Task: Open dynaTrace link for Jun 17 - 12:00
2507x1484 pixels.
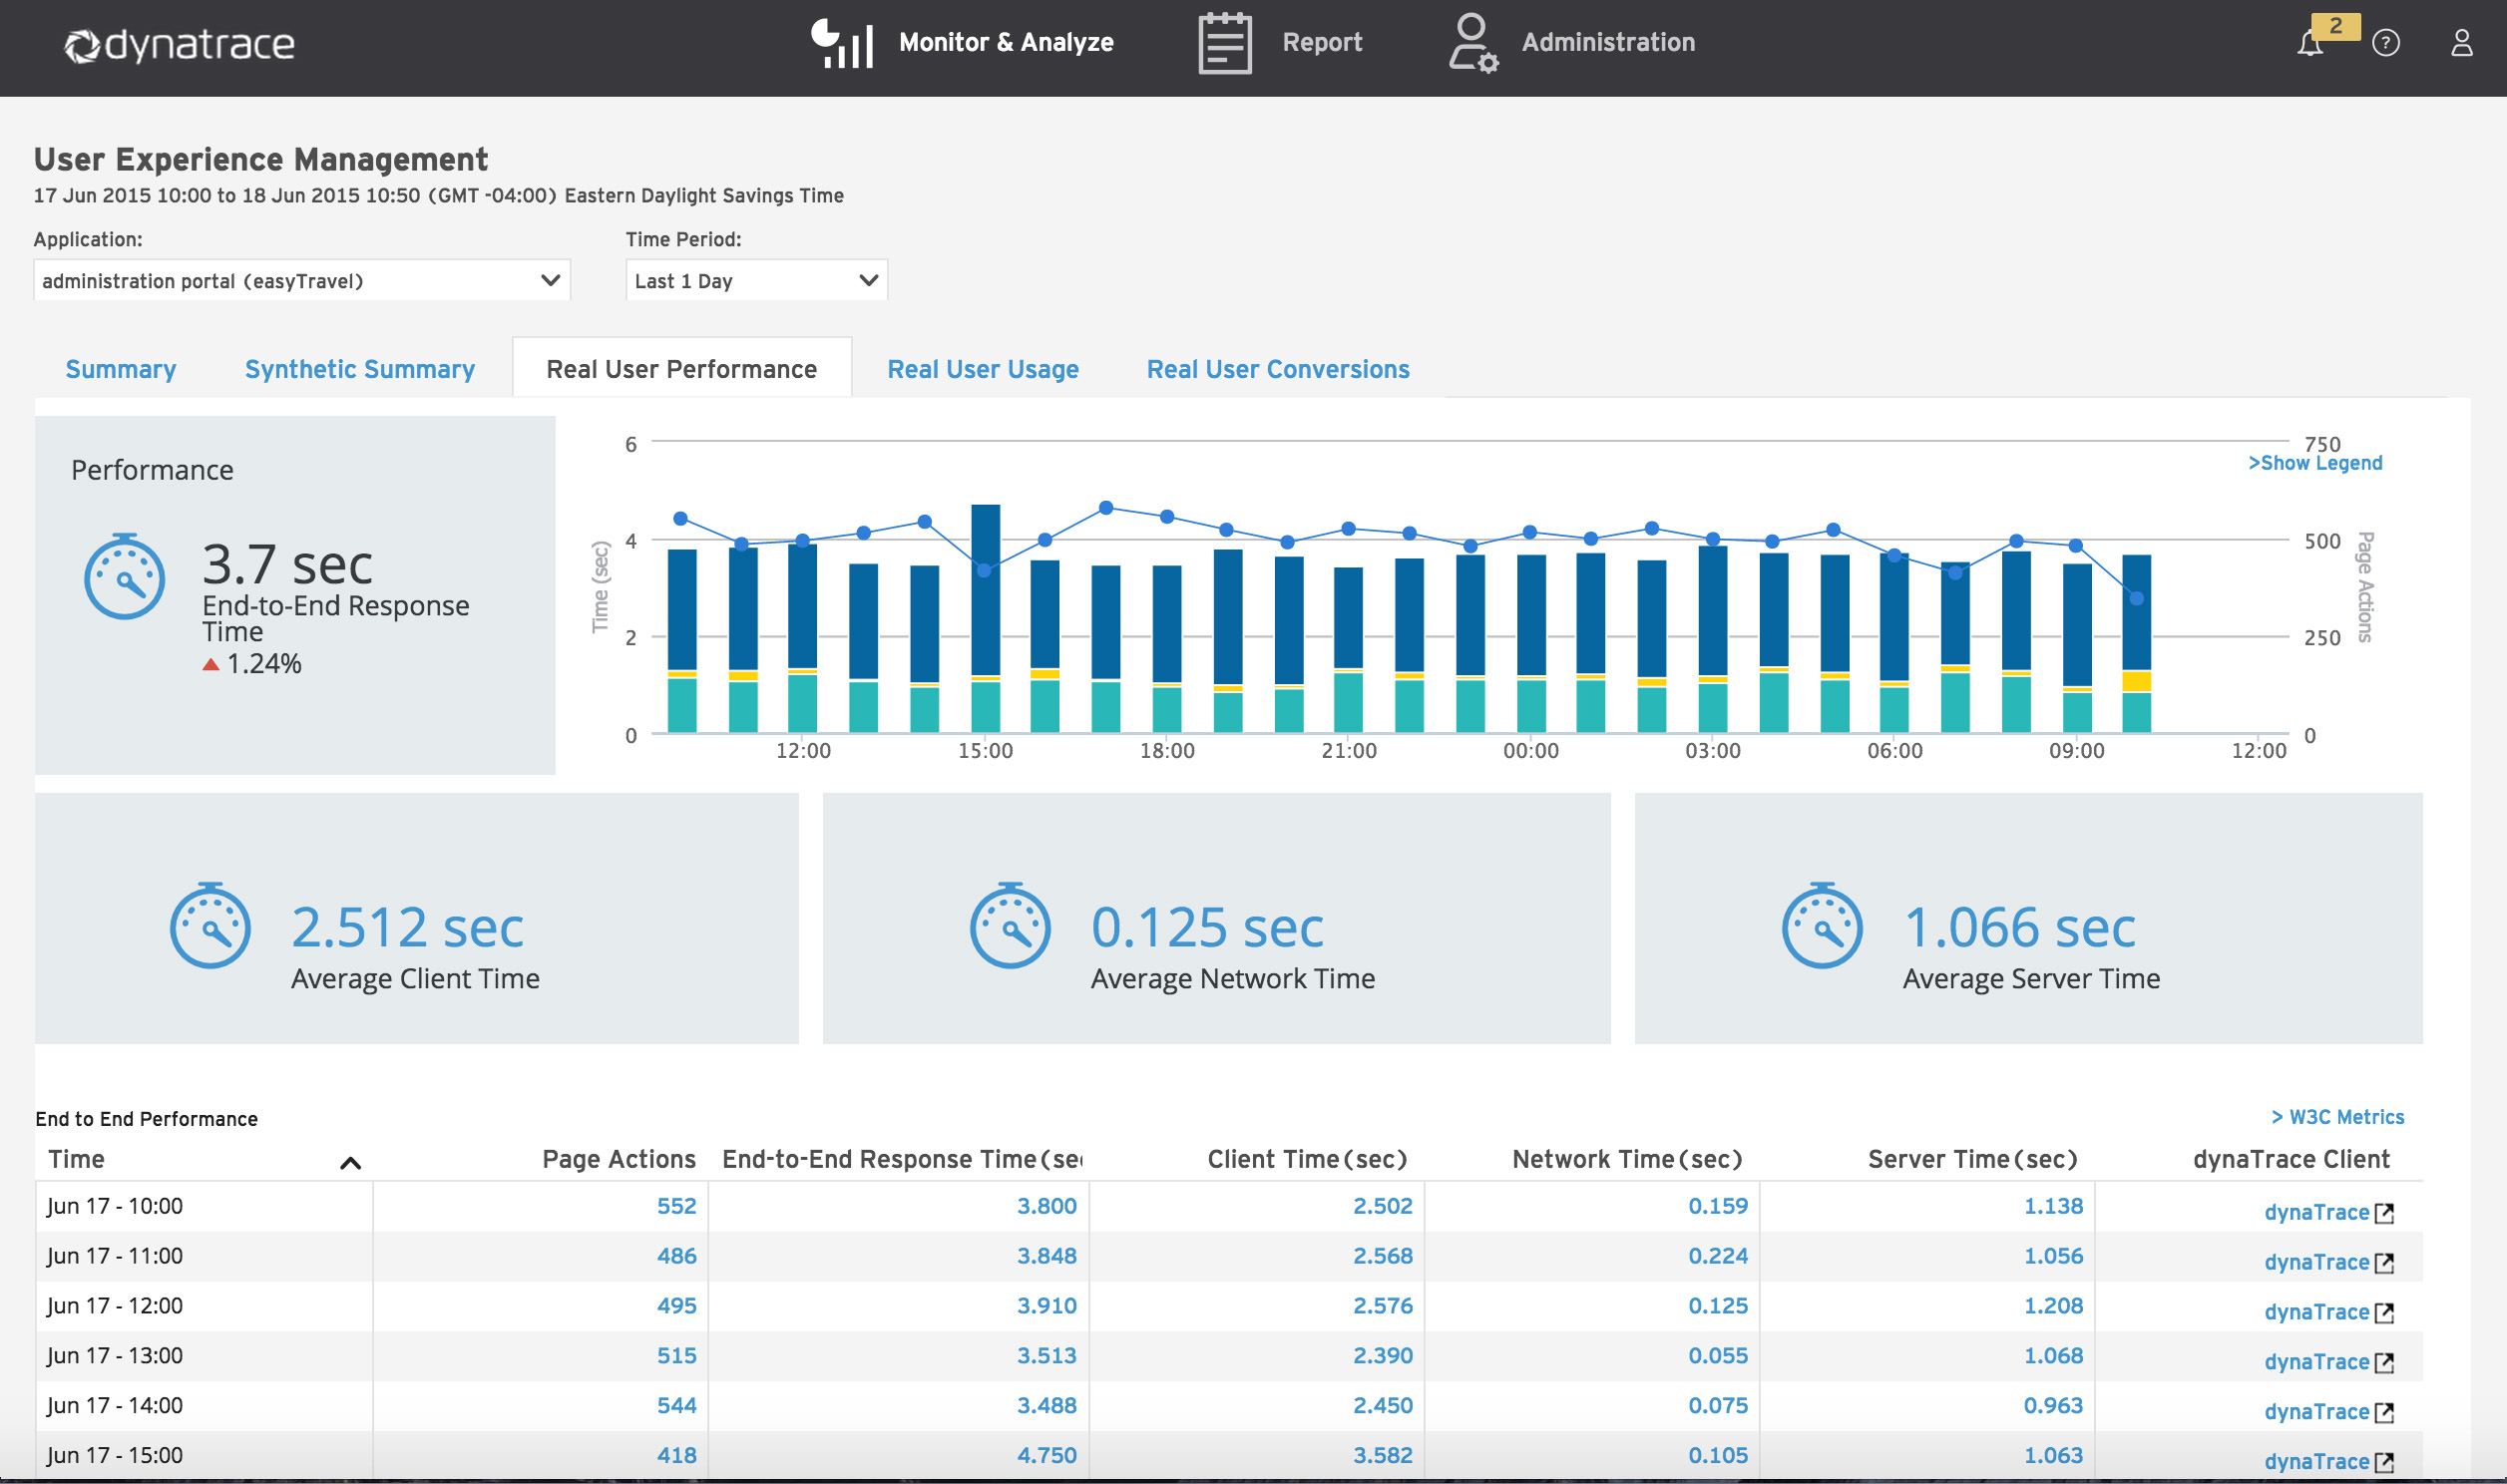Action: coord(2317,1312)
